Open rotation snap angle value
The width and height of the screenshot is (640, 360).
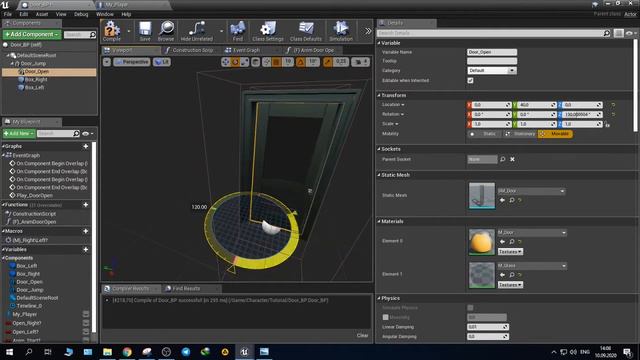click(x=313, y=62)
